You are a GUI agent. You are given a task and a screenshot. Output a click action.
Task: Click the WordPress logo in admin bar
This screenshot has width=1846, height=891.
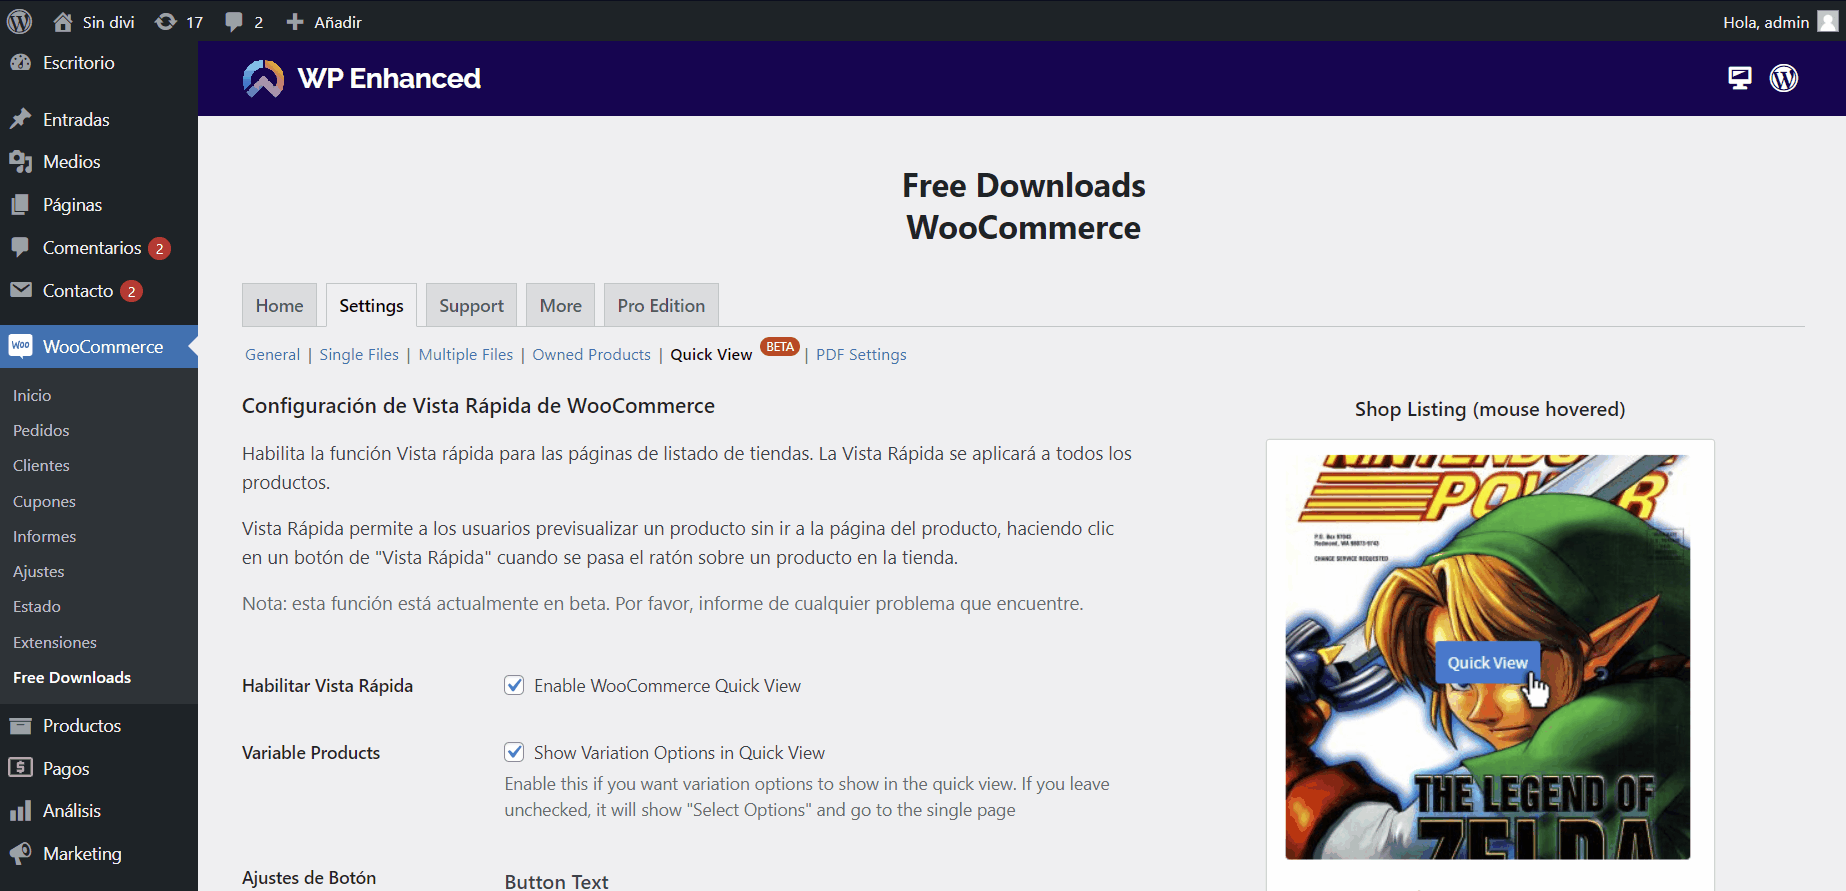pyautogui.click(x=20, y=21)
